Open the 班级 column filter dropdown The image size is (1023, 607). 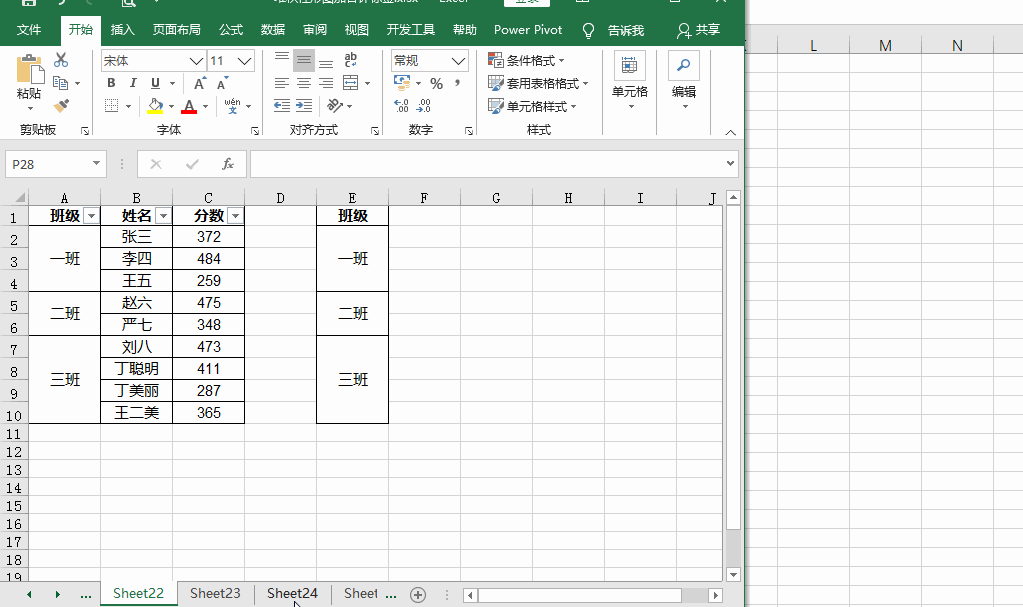[91, 216]
